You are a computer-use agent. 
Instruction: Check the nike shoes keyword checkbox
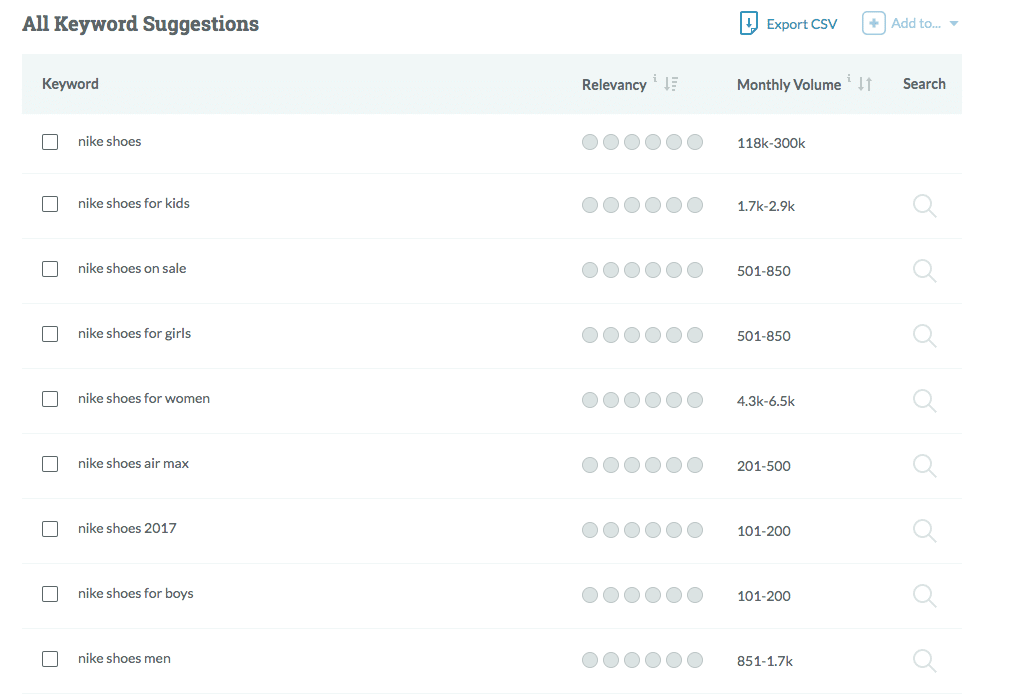pyautogui.click(x=50, y=142)
